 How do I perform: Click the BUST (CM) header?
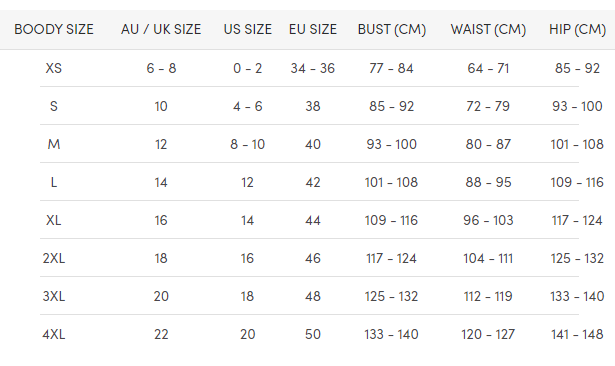pos(391,29)
